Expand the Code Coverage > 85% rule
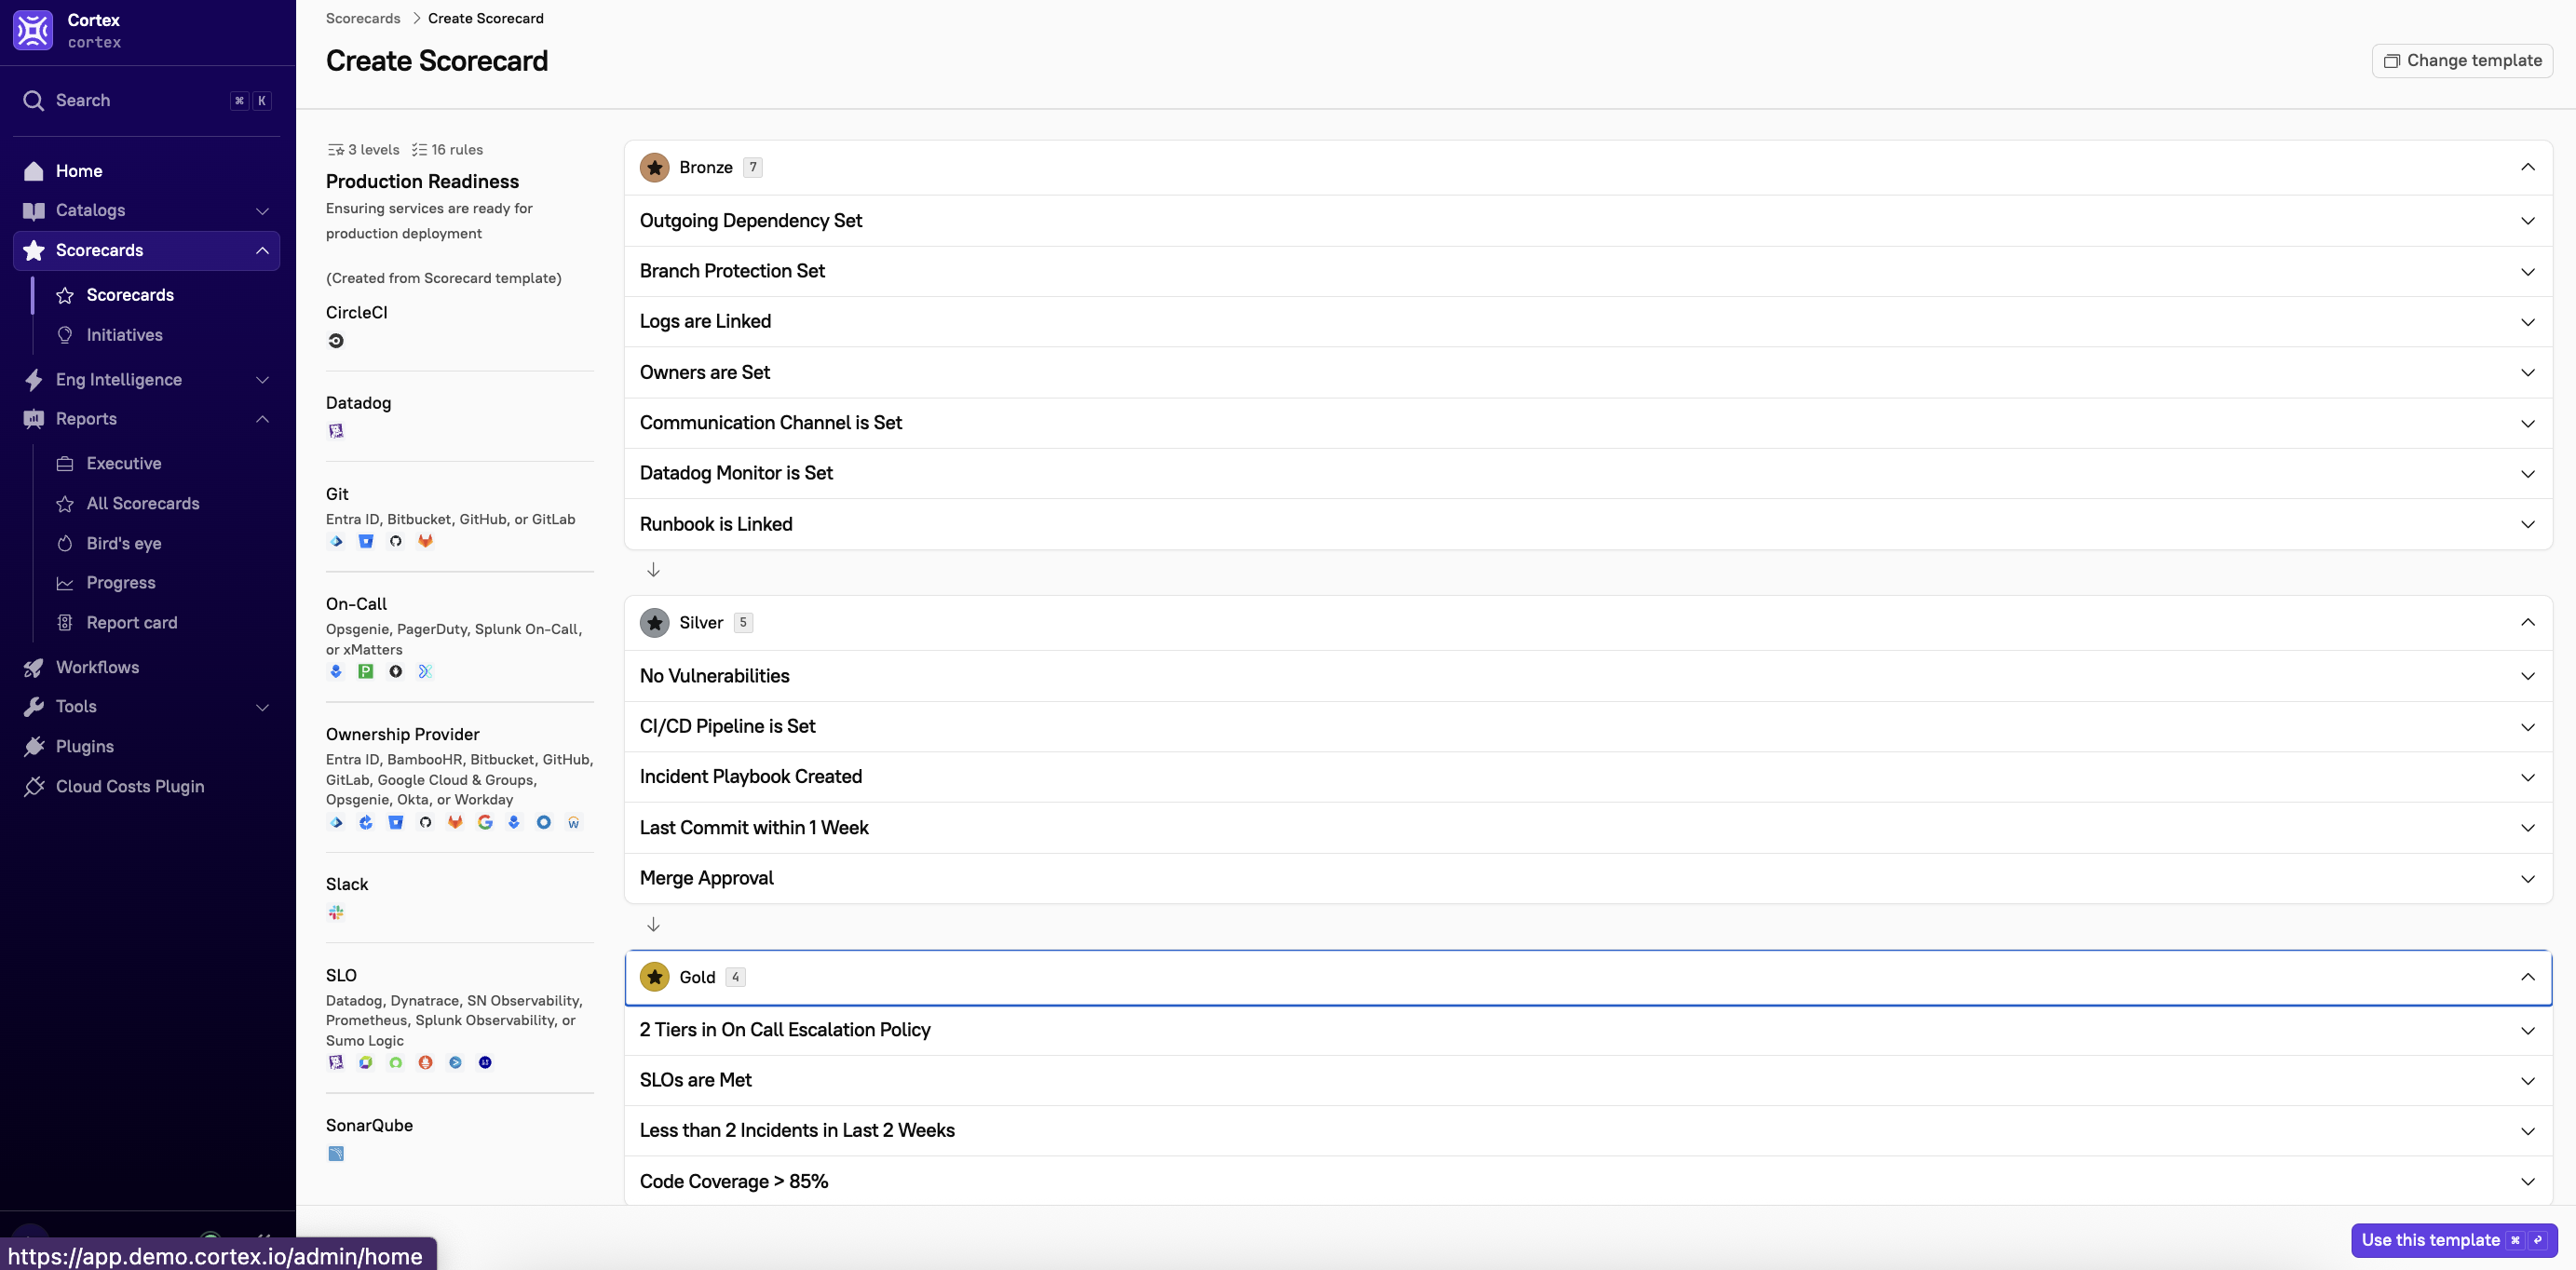 (x=2527, y=1181)
